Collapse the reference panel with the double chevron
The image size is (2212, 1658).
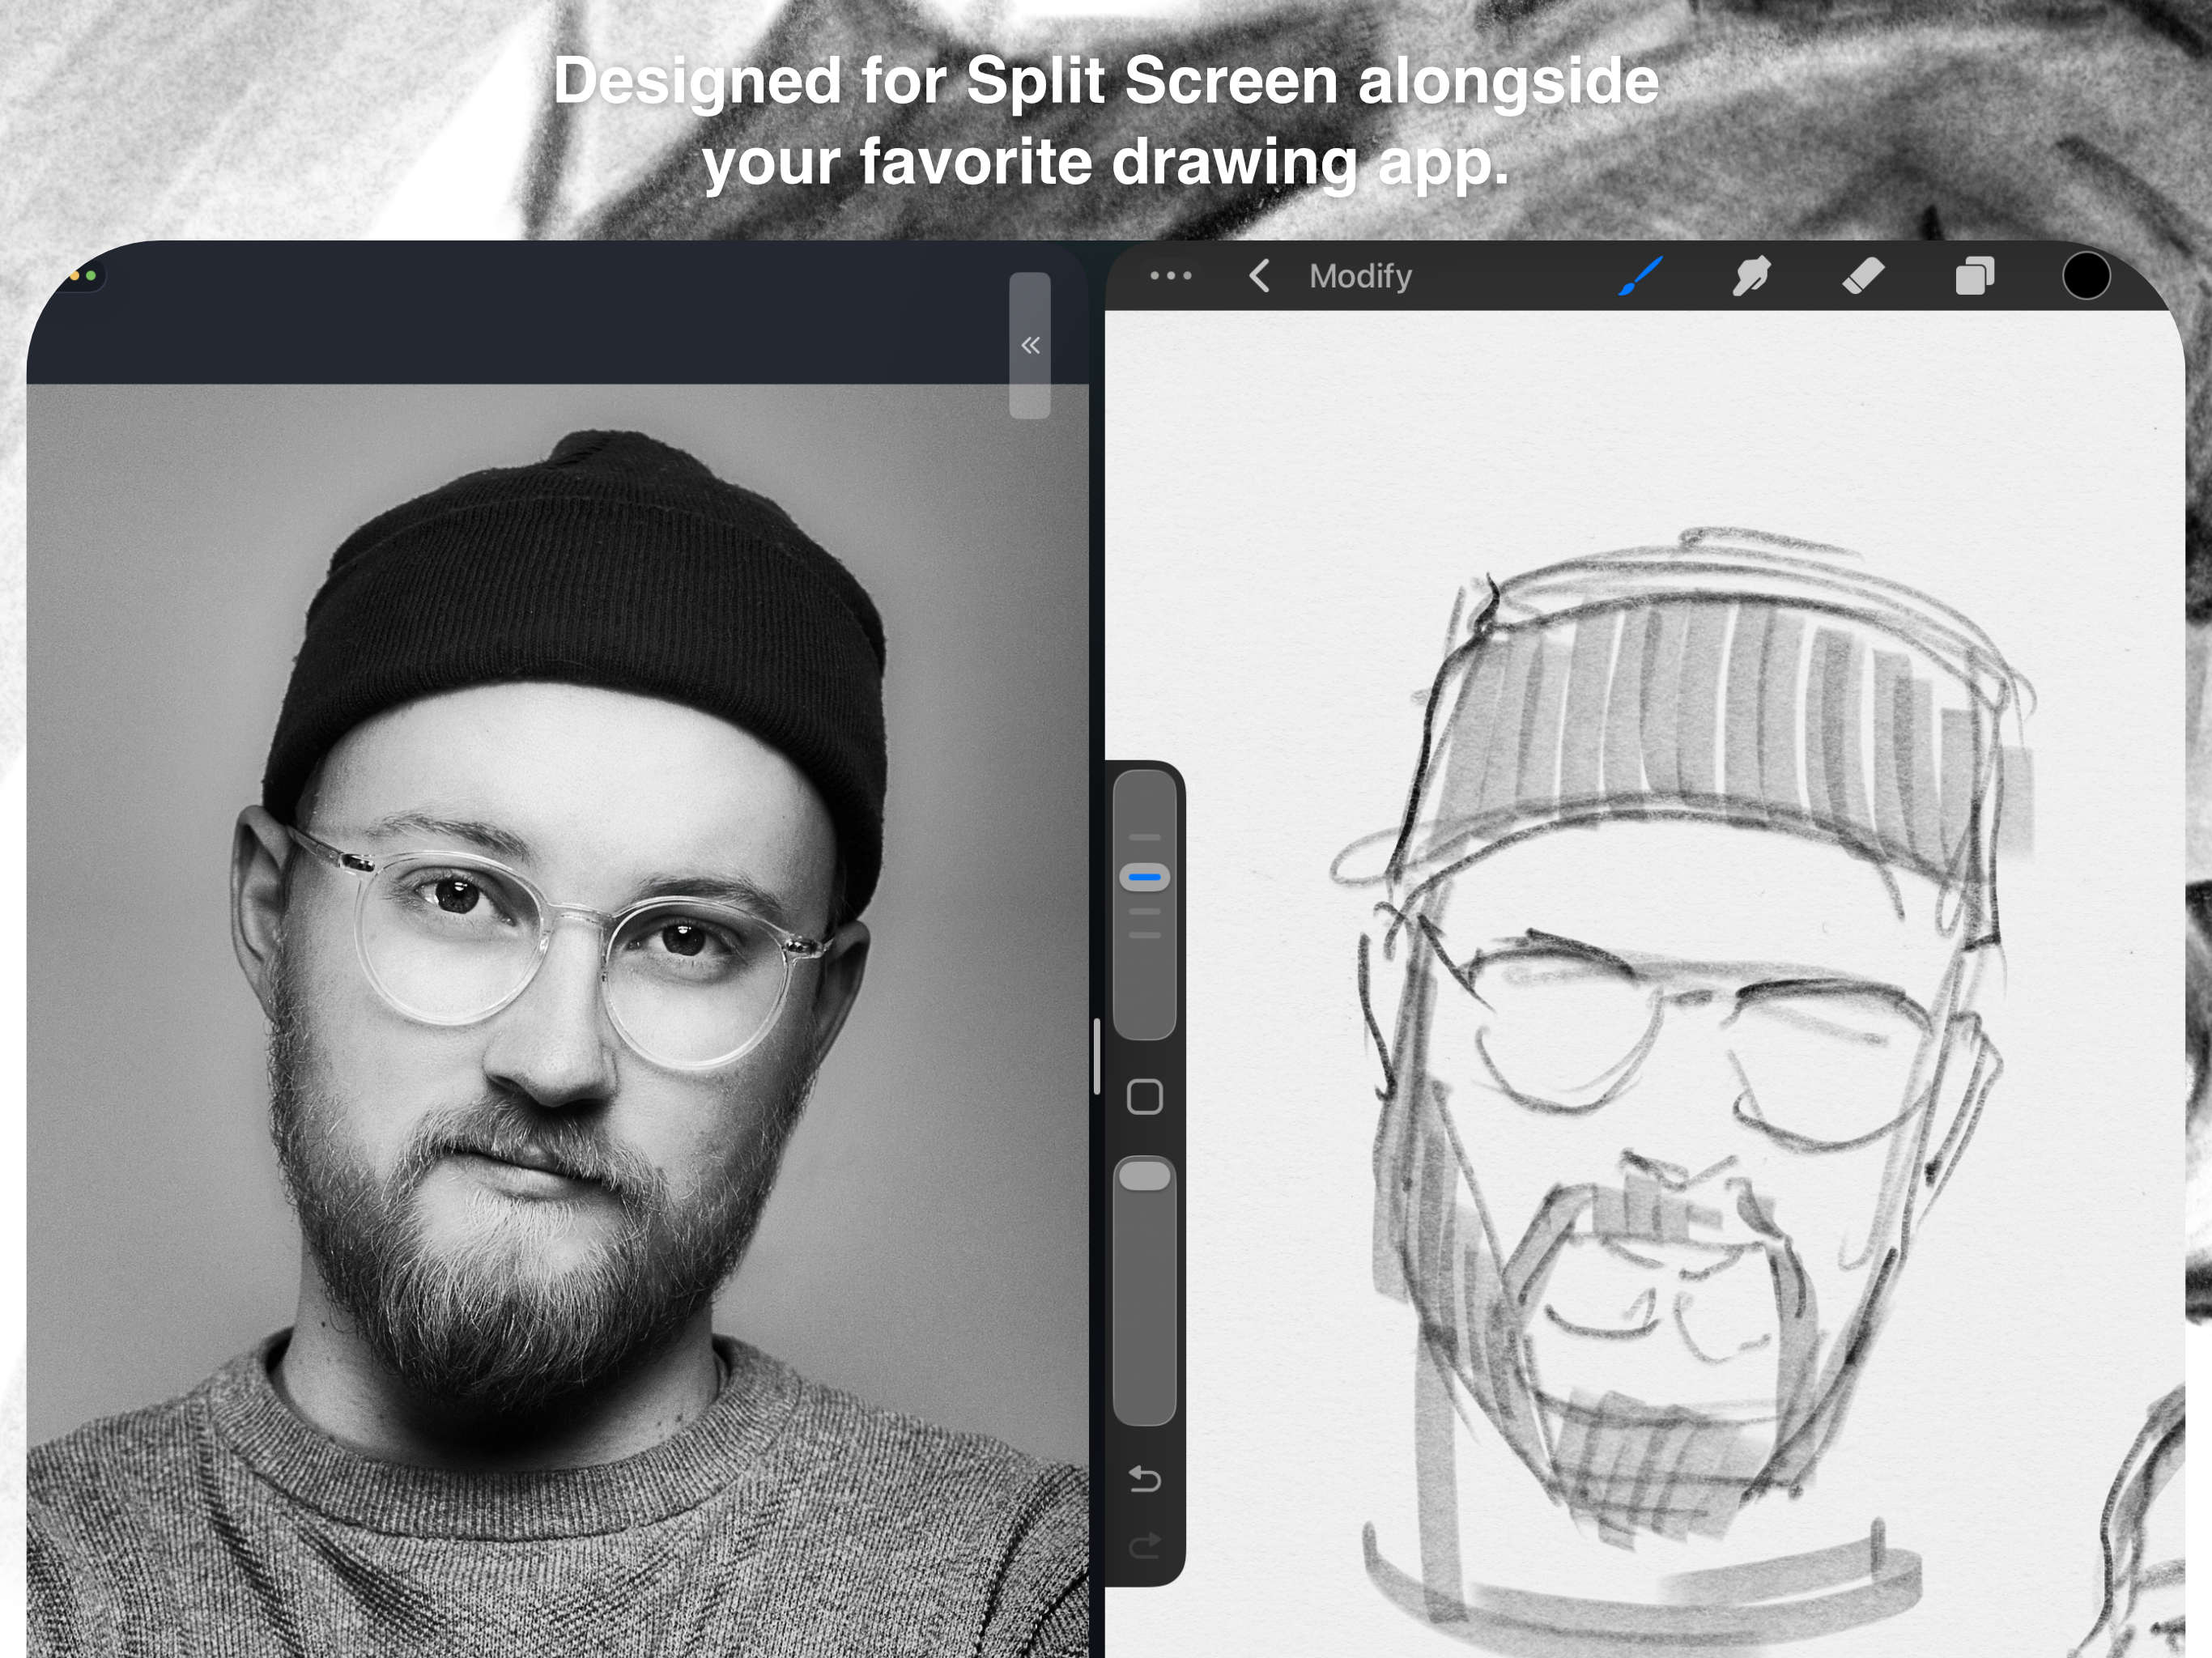1030,345
